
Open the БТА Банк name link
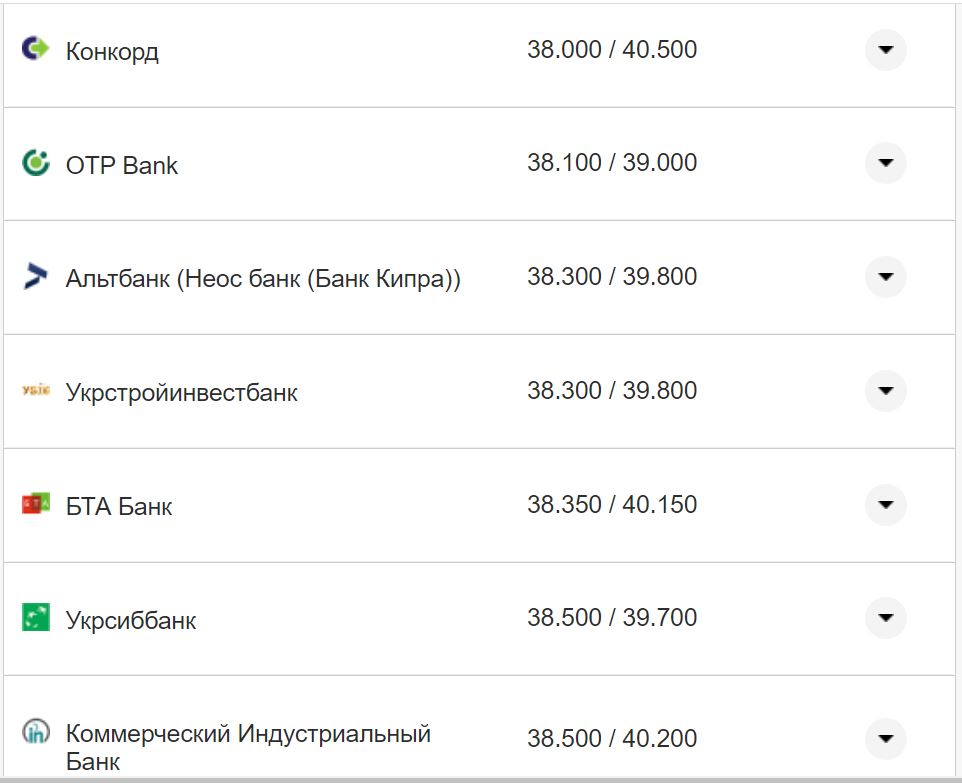(x=118, y=506)
